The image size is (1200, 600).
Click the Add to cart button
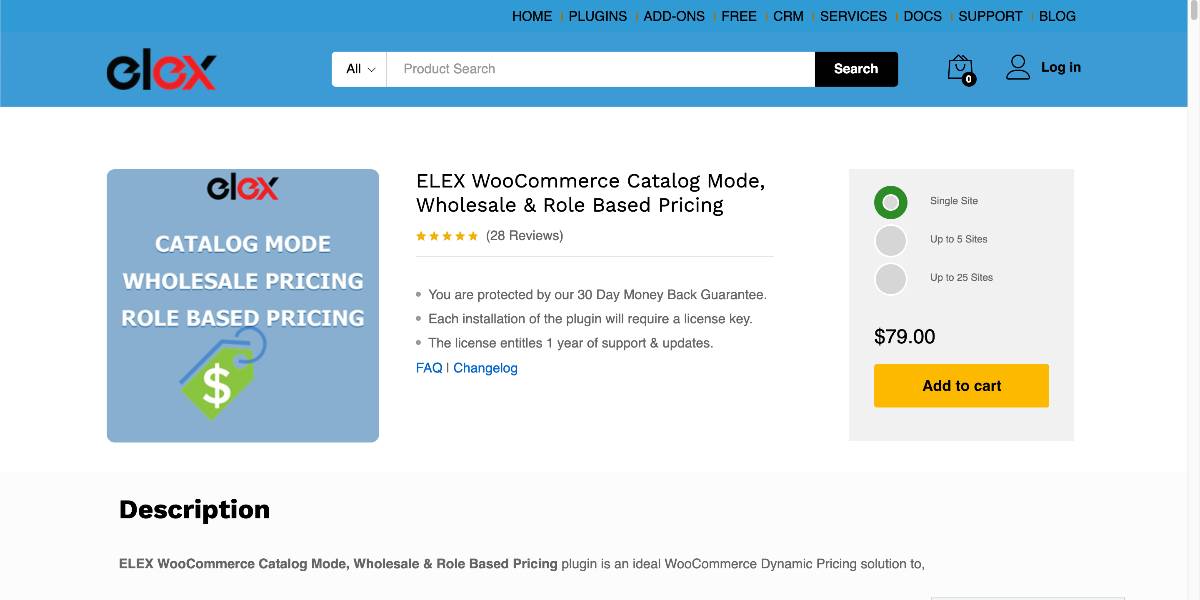click(961, 386)
